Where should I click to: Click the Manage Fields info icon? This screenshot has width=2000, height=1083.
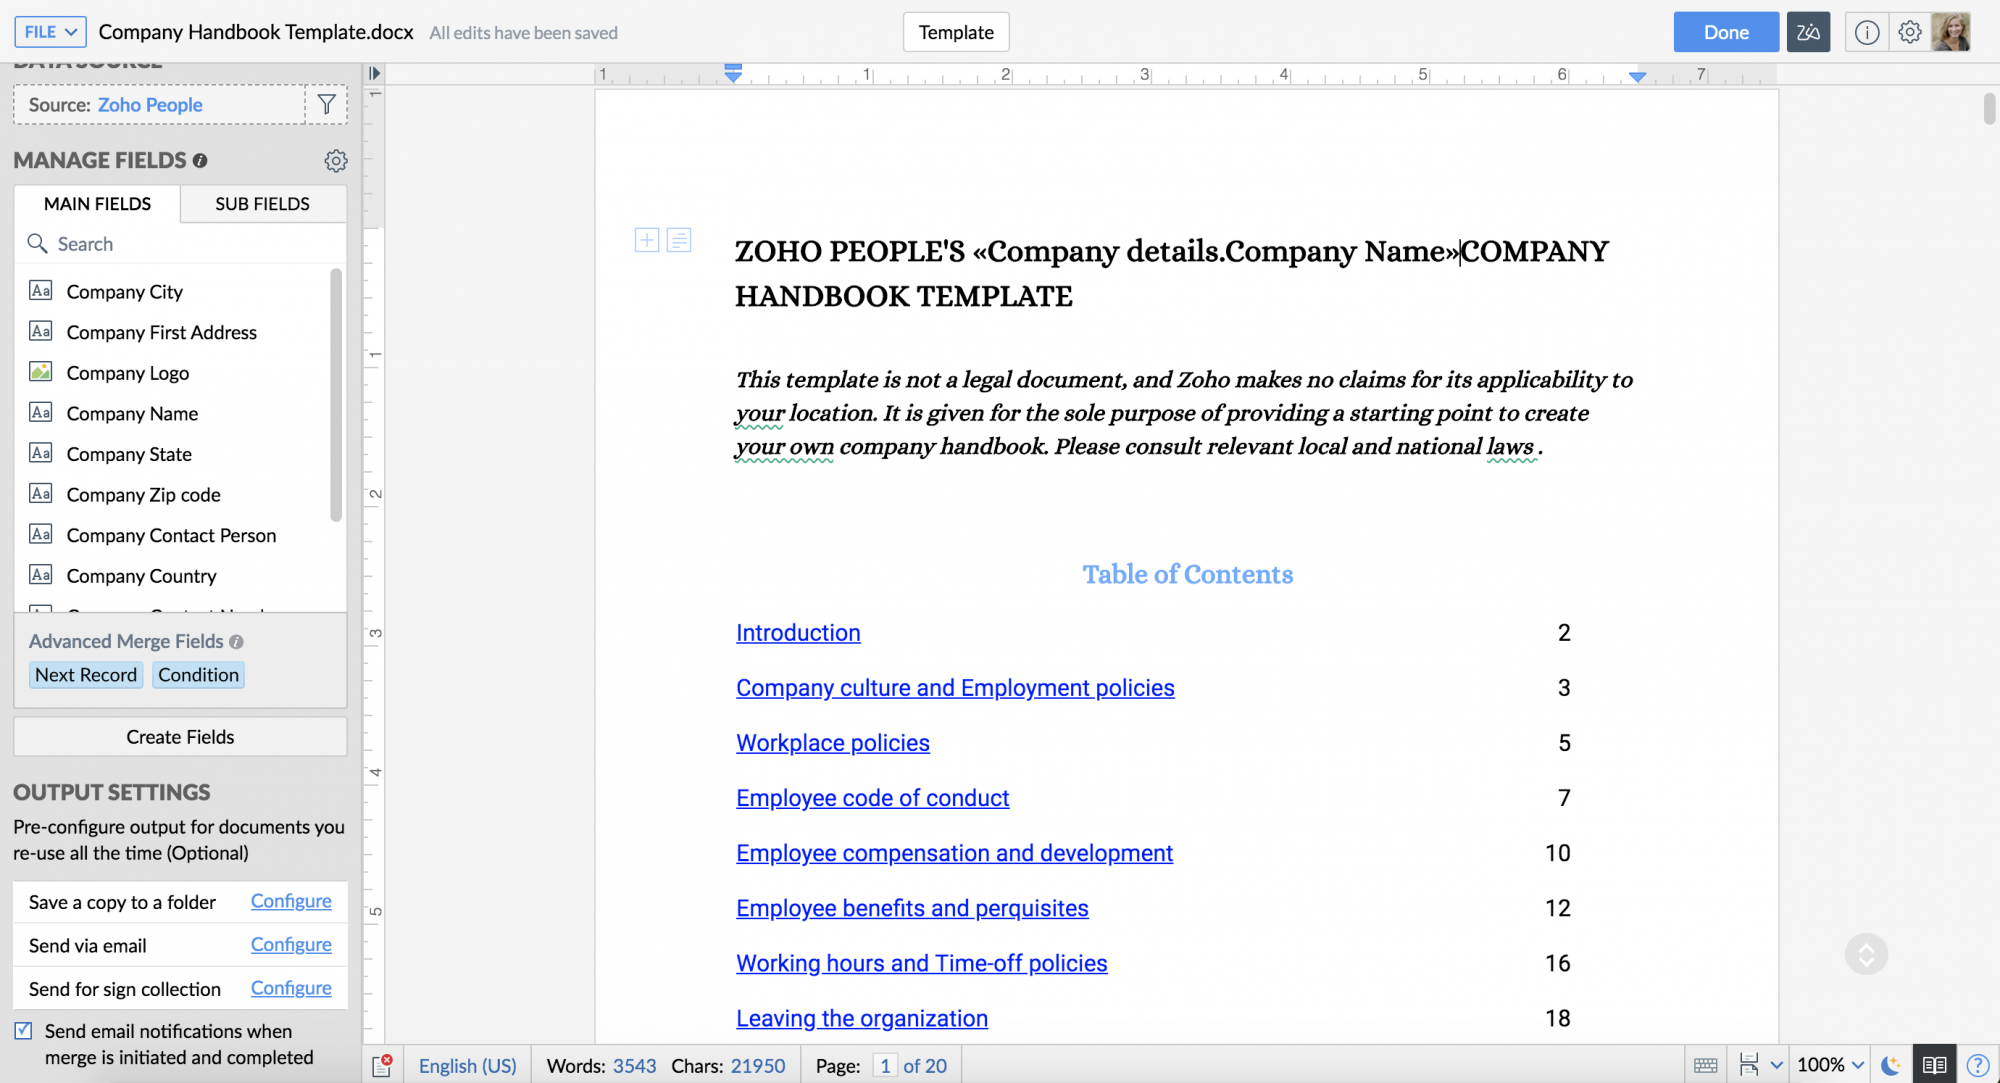[200, 160]
